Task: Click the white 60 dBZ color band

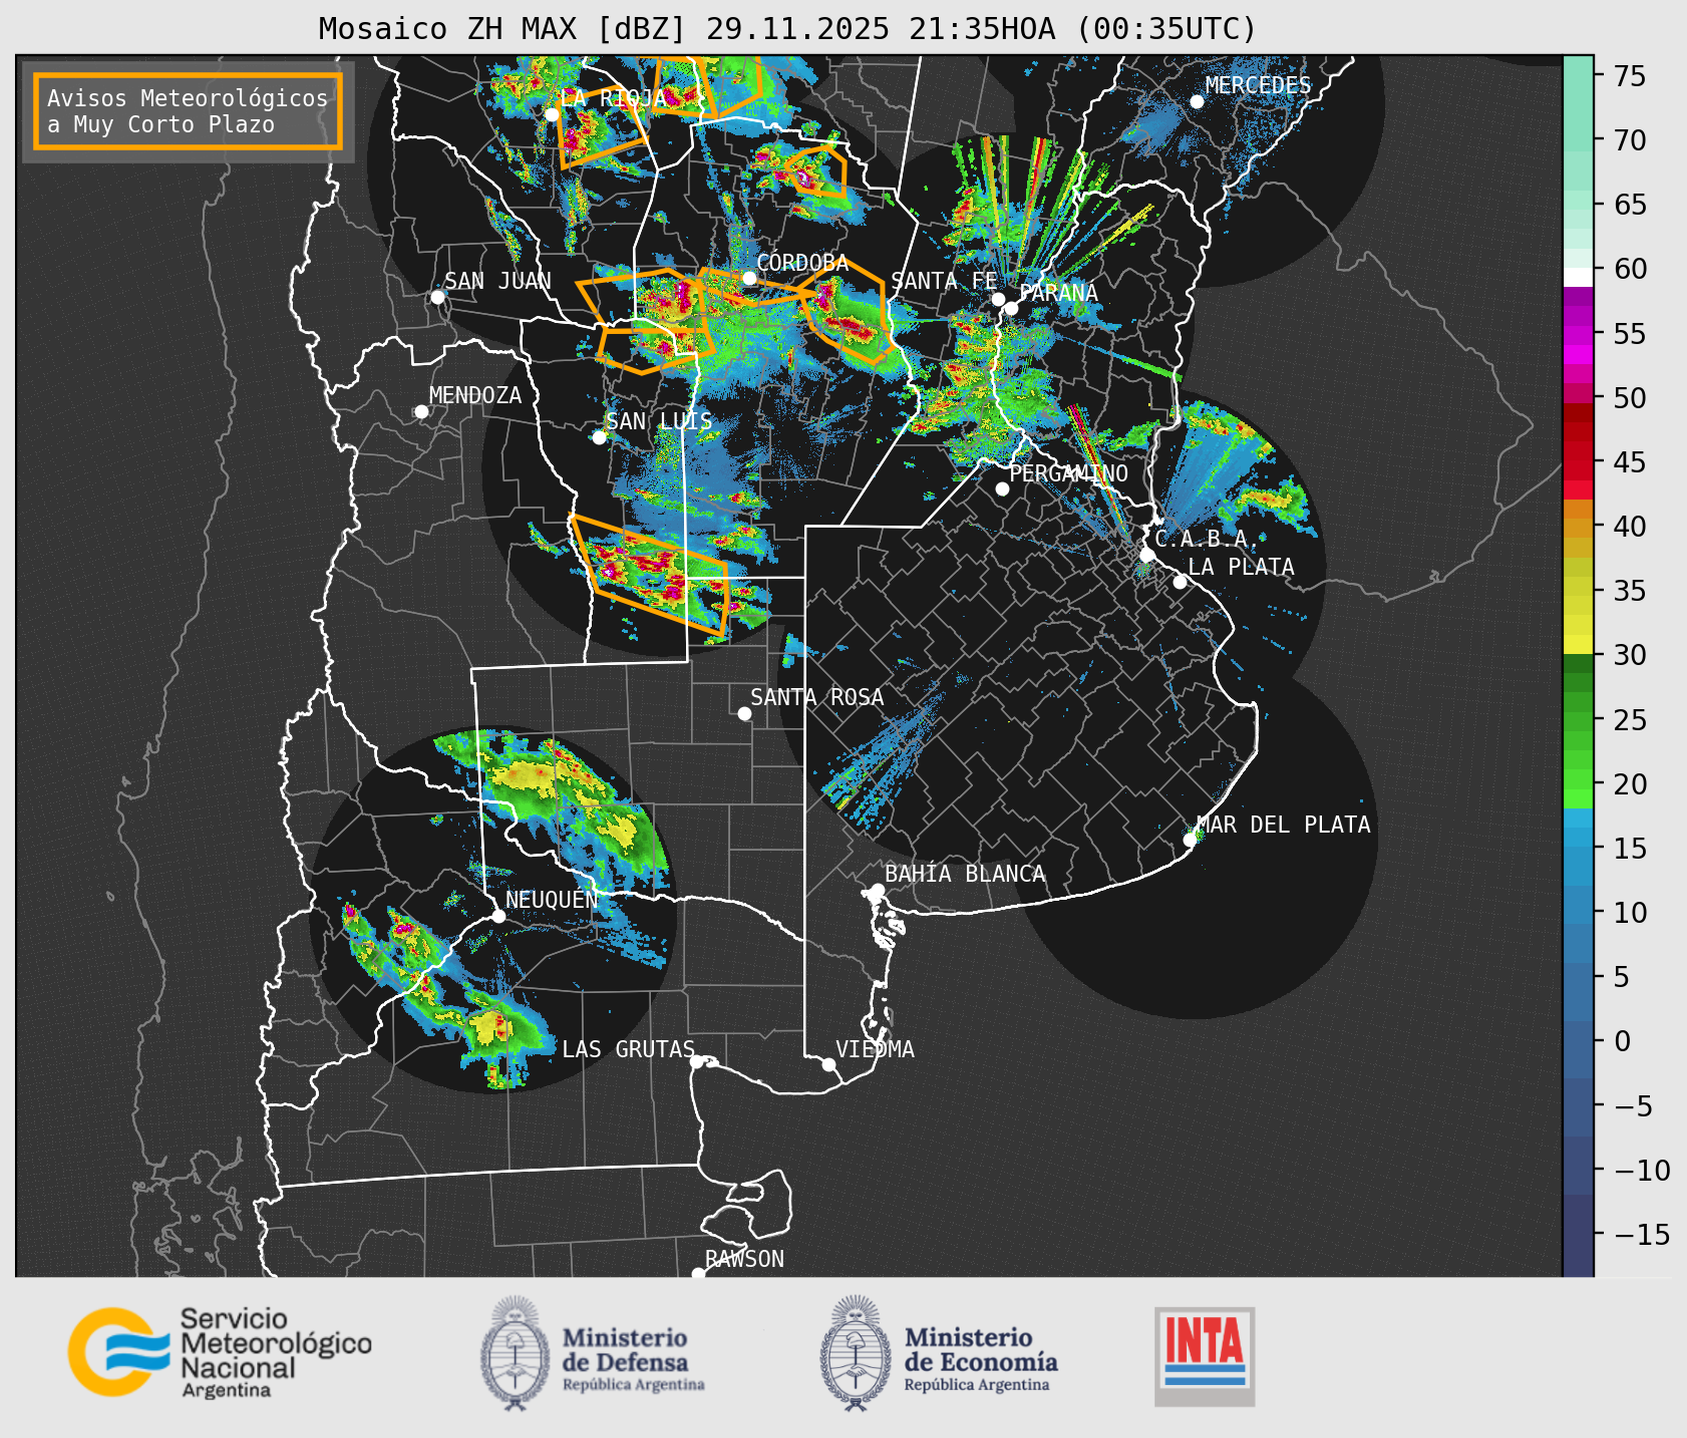Action: pos(1578,277)
